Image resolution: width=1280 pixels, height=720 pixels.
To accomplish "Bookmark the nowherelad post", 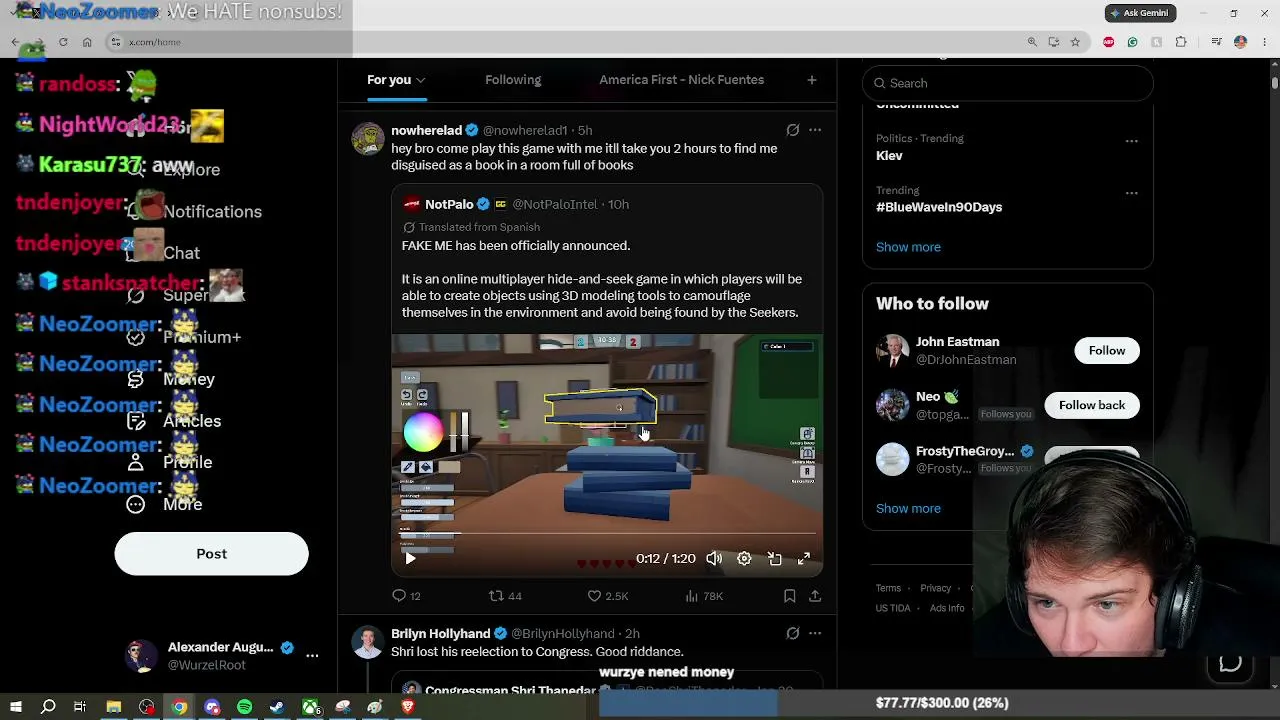I will click(x=789, y=596).
